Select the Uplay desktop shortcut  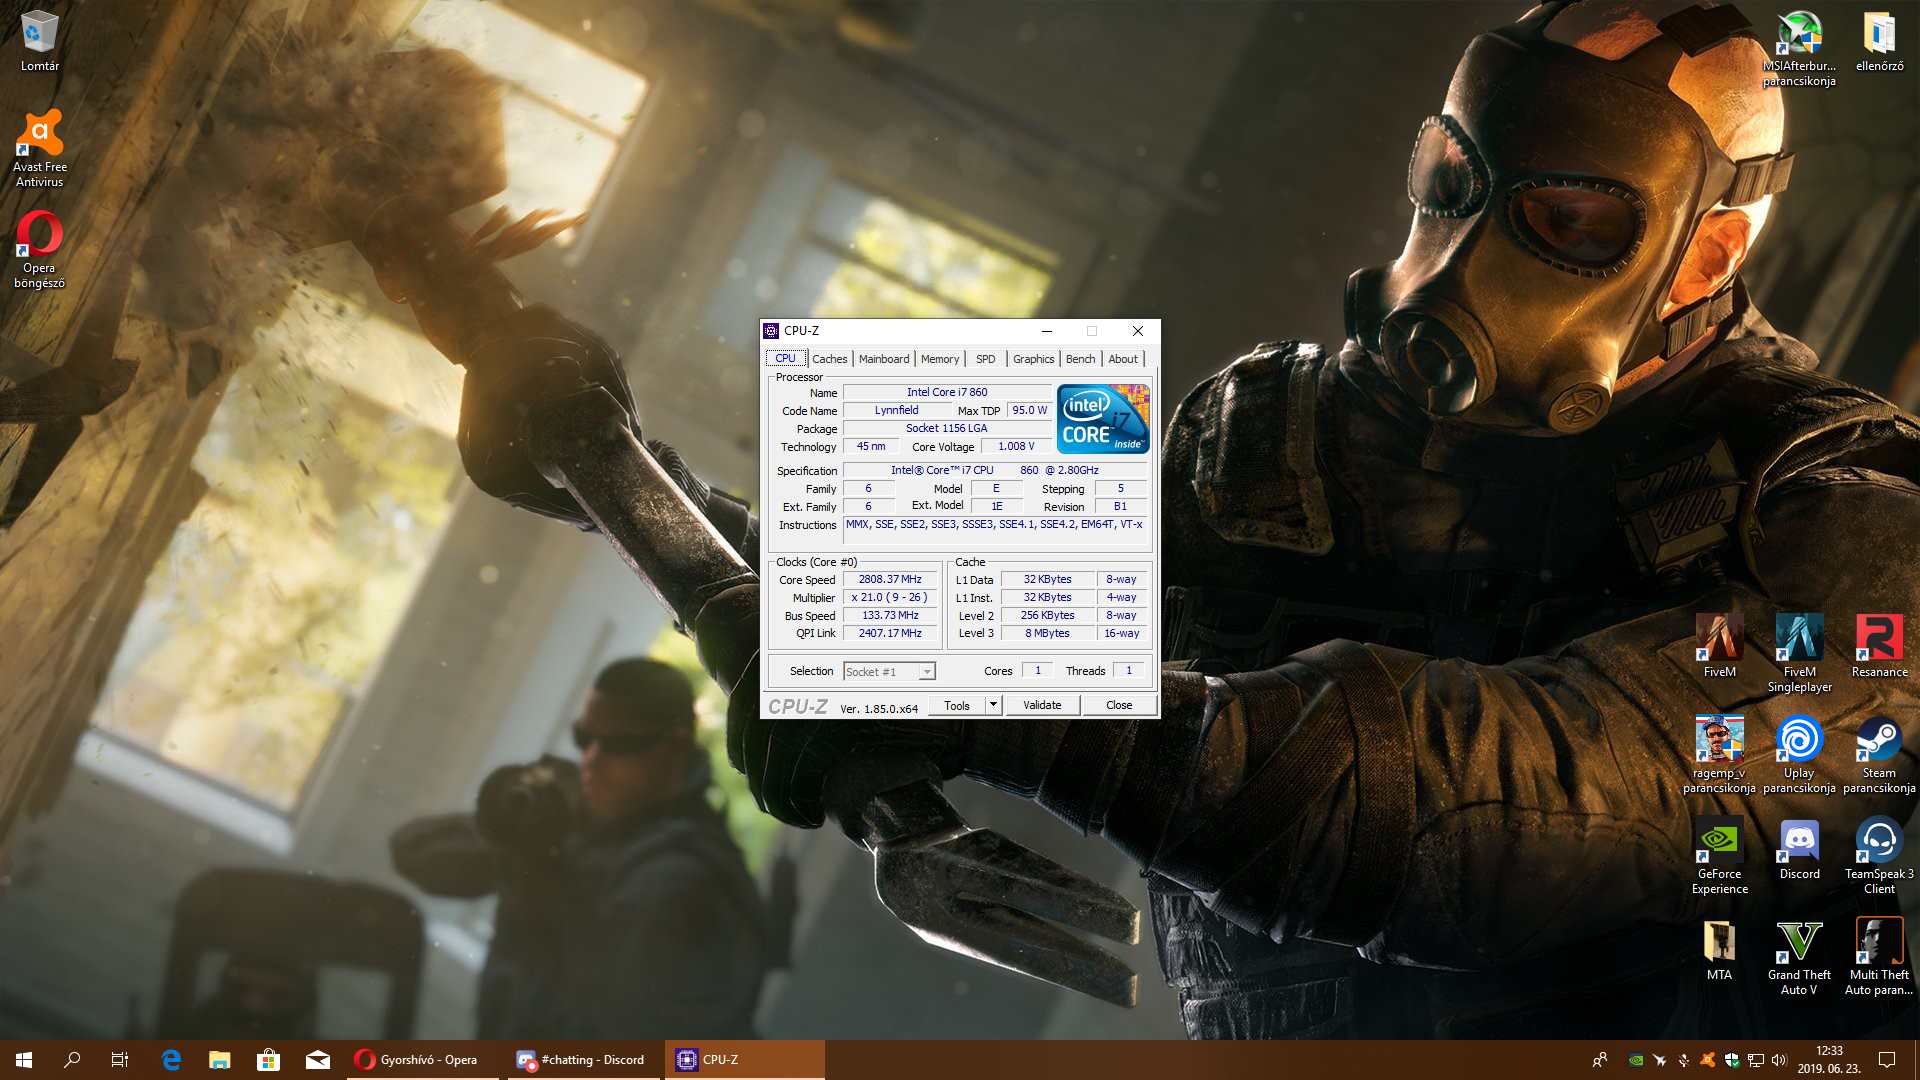[x=1799, y=755]
